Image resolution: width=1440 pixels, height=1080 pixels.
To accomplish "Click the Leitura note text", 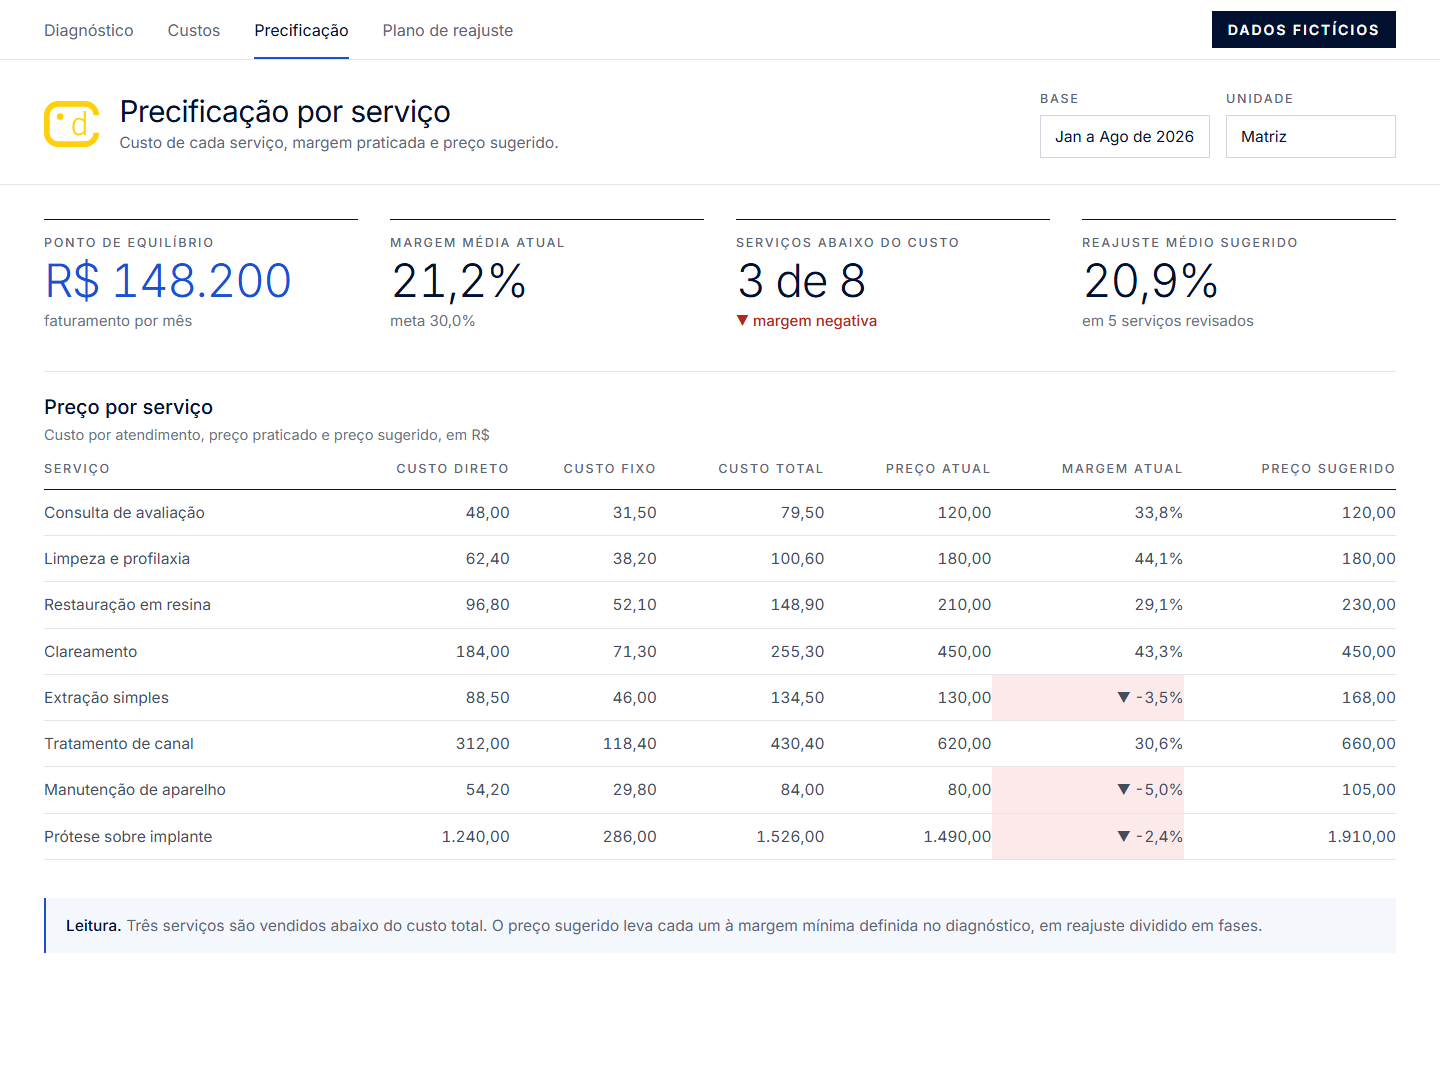I will click(664, 926).
